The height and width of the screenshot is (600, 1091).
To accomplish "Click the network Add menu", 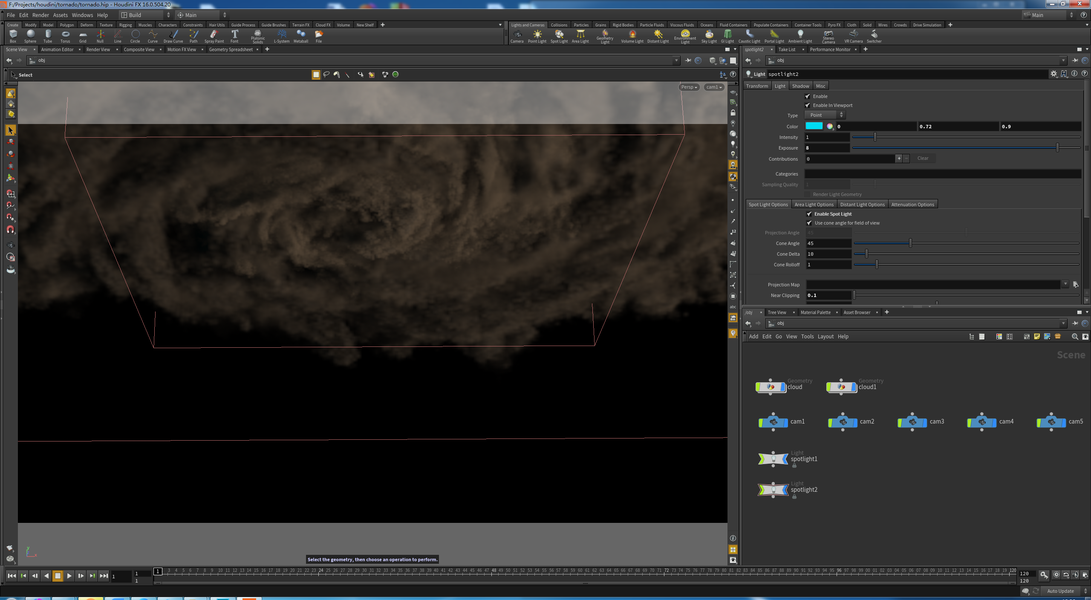I will point(753,336).
